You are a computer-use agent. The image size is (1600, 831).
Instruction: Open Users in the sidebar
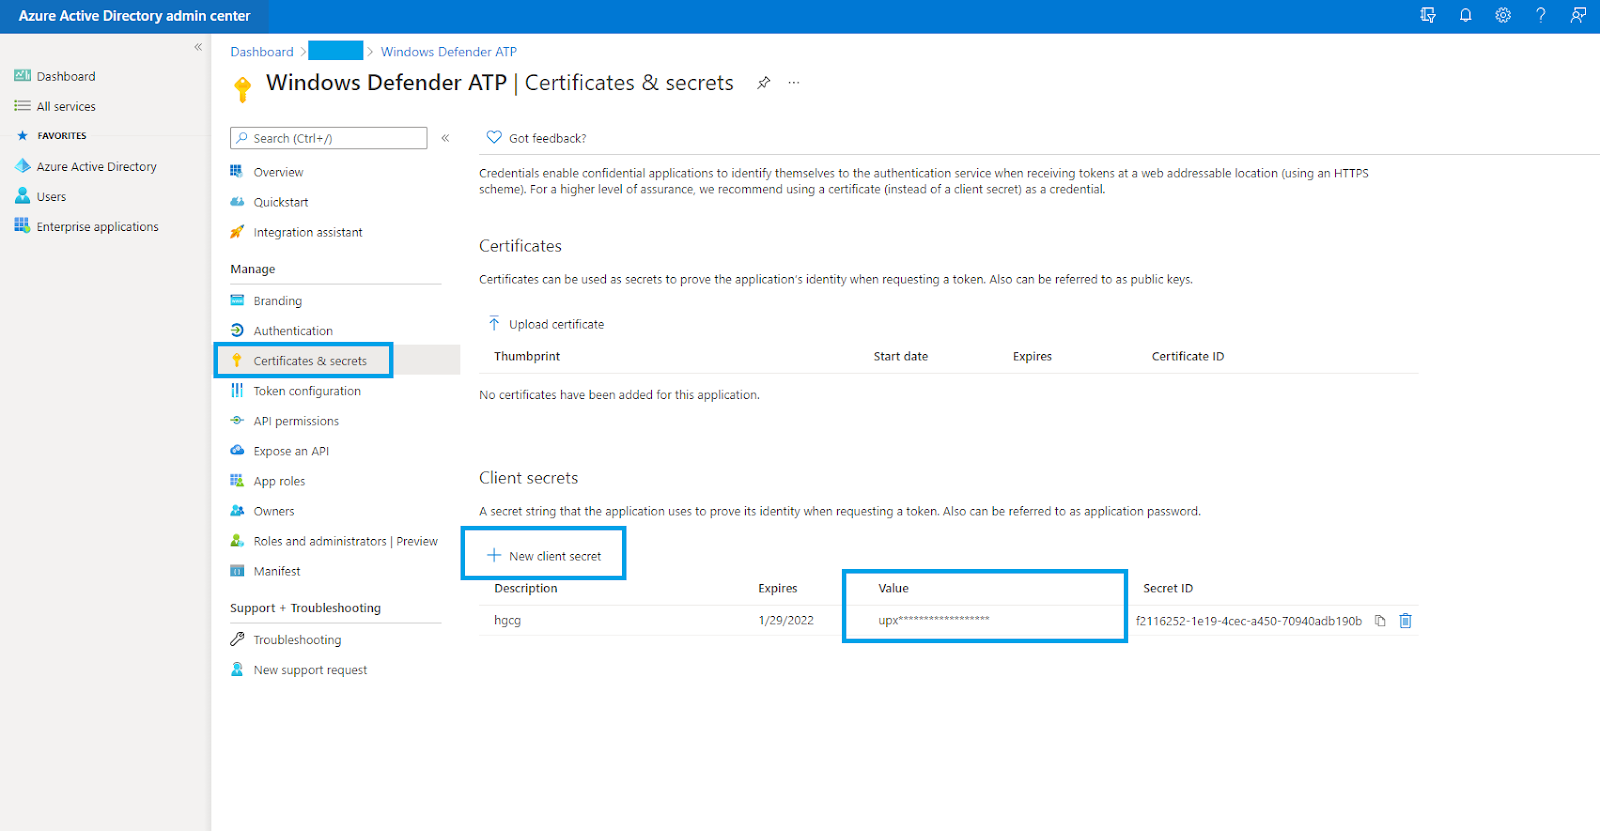[51, 197]
